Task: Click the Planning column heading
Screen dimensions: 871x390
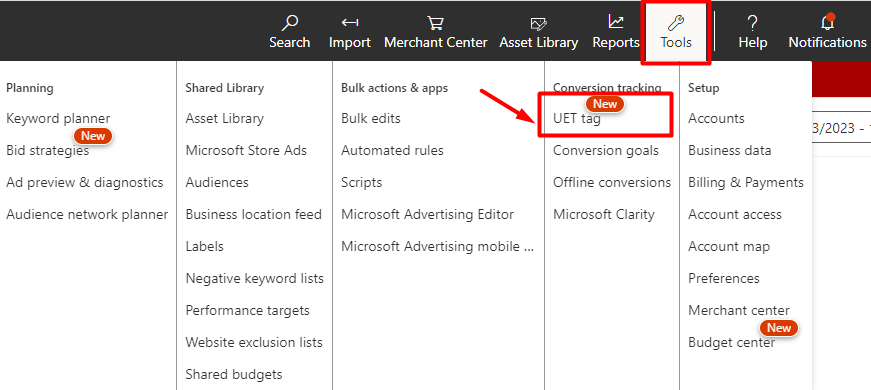Action: click(x=30, y=88)
